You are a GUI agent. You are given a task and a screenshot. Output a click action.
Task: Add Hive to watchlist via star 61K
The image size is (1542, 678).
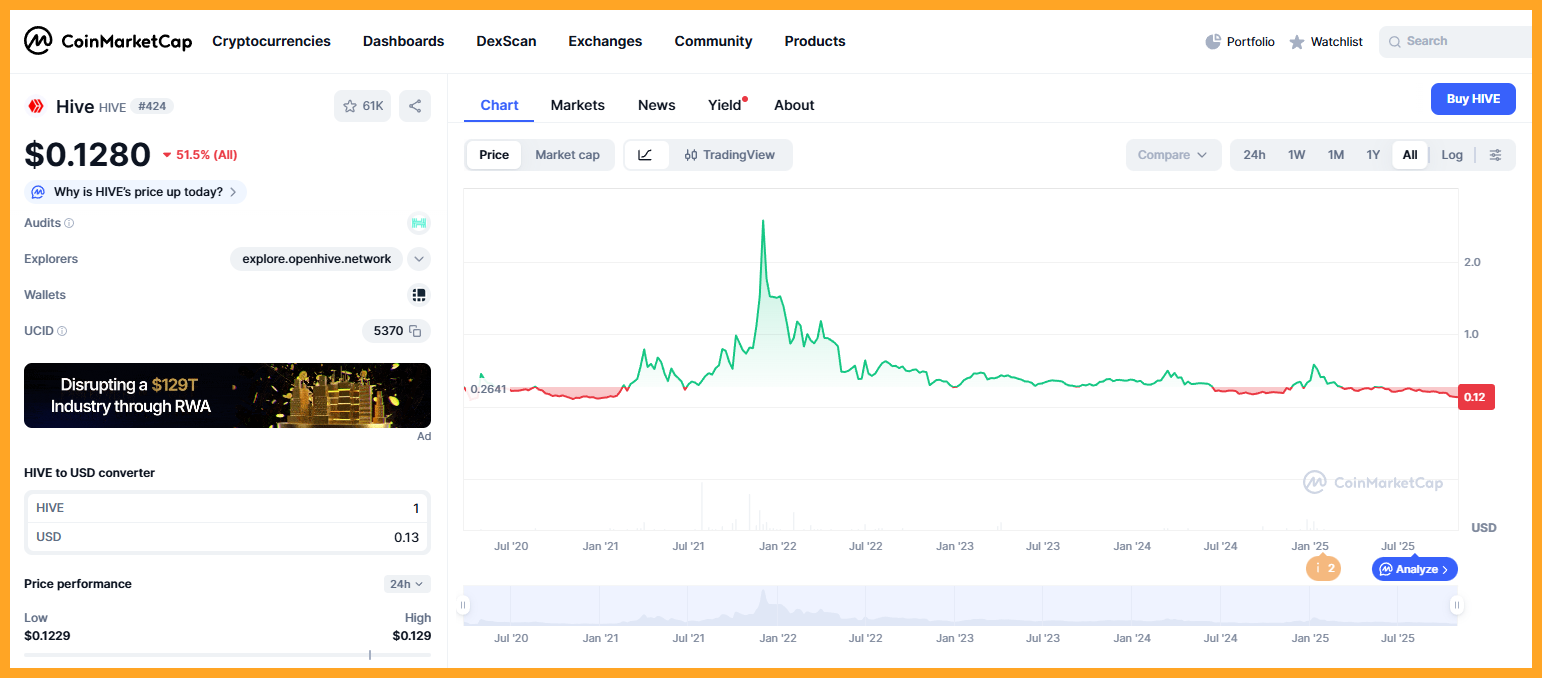point(362,106)
